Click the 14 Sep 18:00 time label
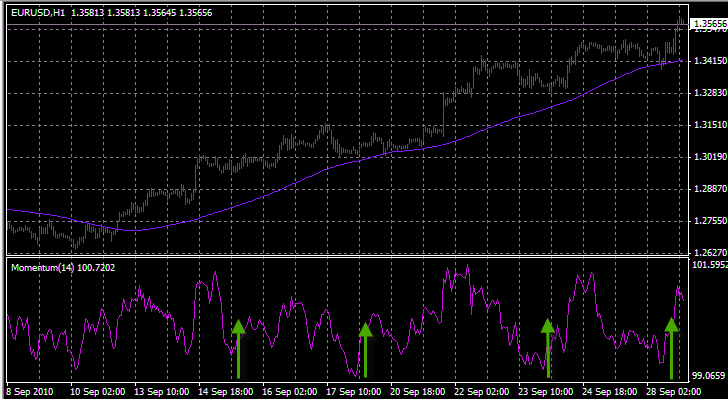Viewport: 728px width, 399px height. click(x=226, y=391)
